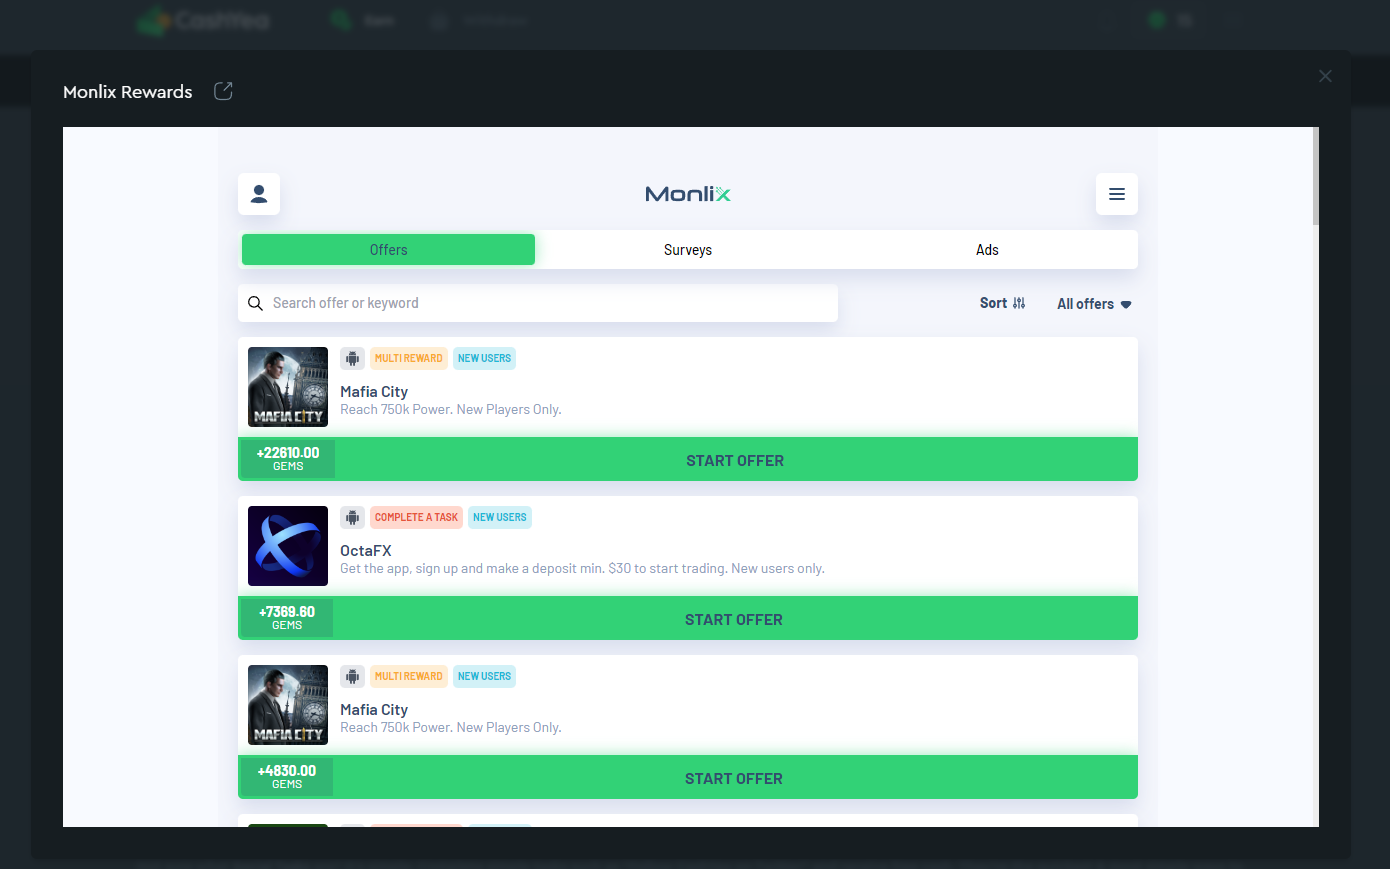Open the Sort options
The height and width of the screenshot is (869, 1390).
(x=1002, y=303)
